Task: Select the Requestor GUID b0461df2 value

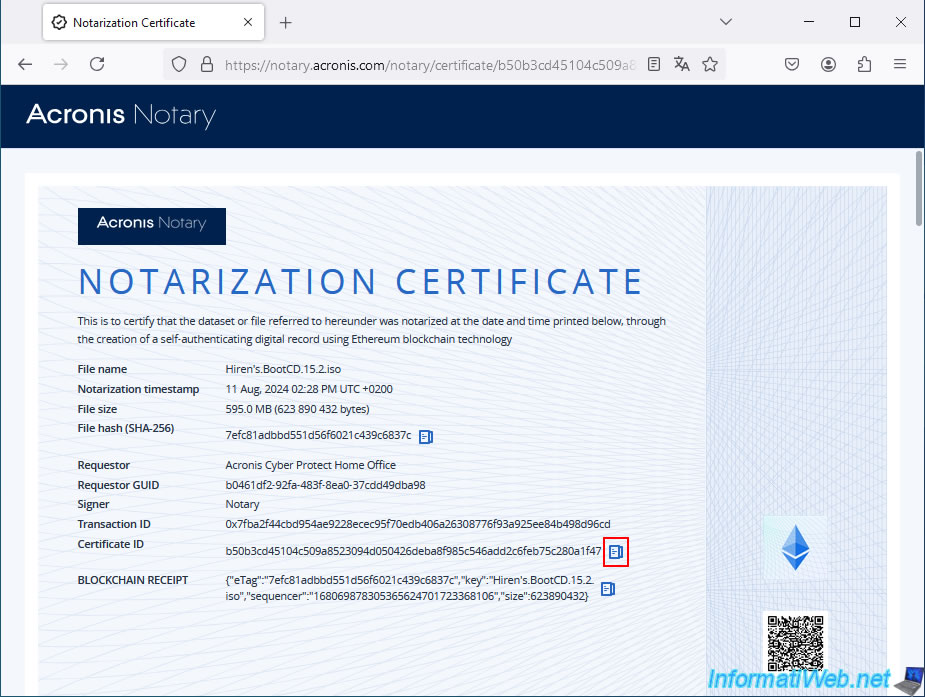Action: (325, 485)
